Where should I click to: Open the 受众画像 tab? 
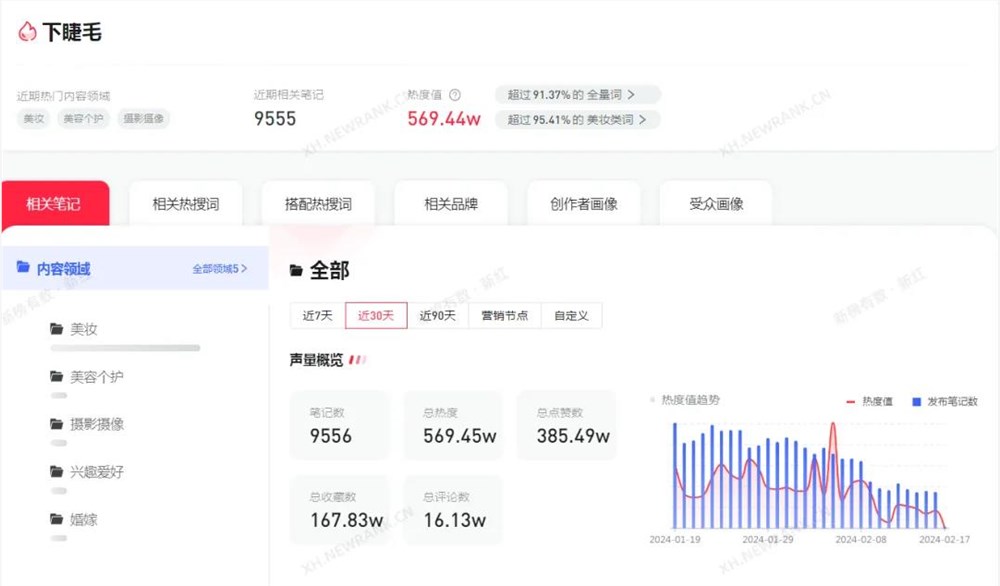click(714, 201)
